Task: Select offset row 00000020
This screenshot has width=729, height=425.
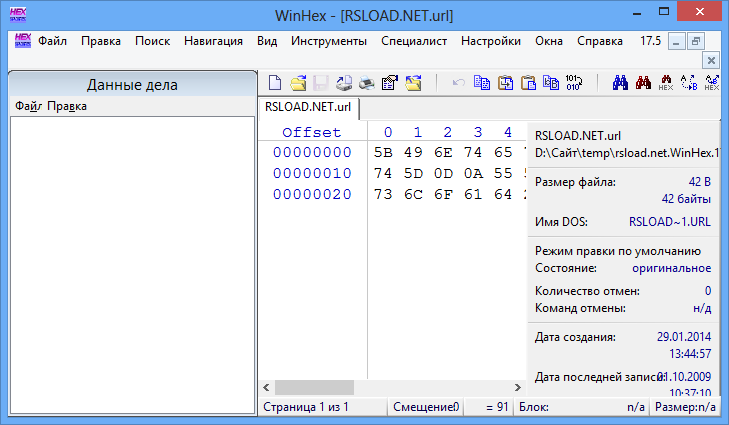Action: coord(312,194)
